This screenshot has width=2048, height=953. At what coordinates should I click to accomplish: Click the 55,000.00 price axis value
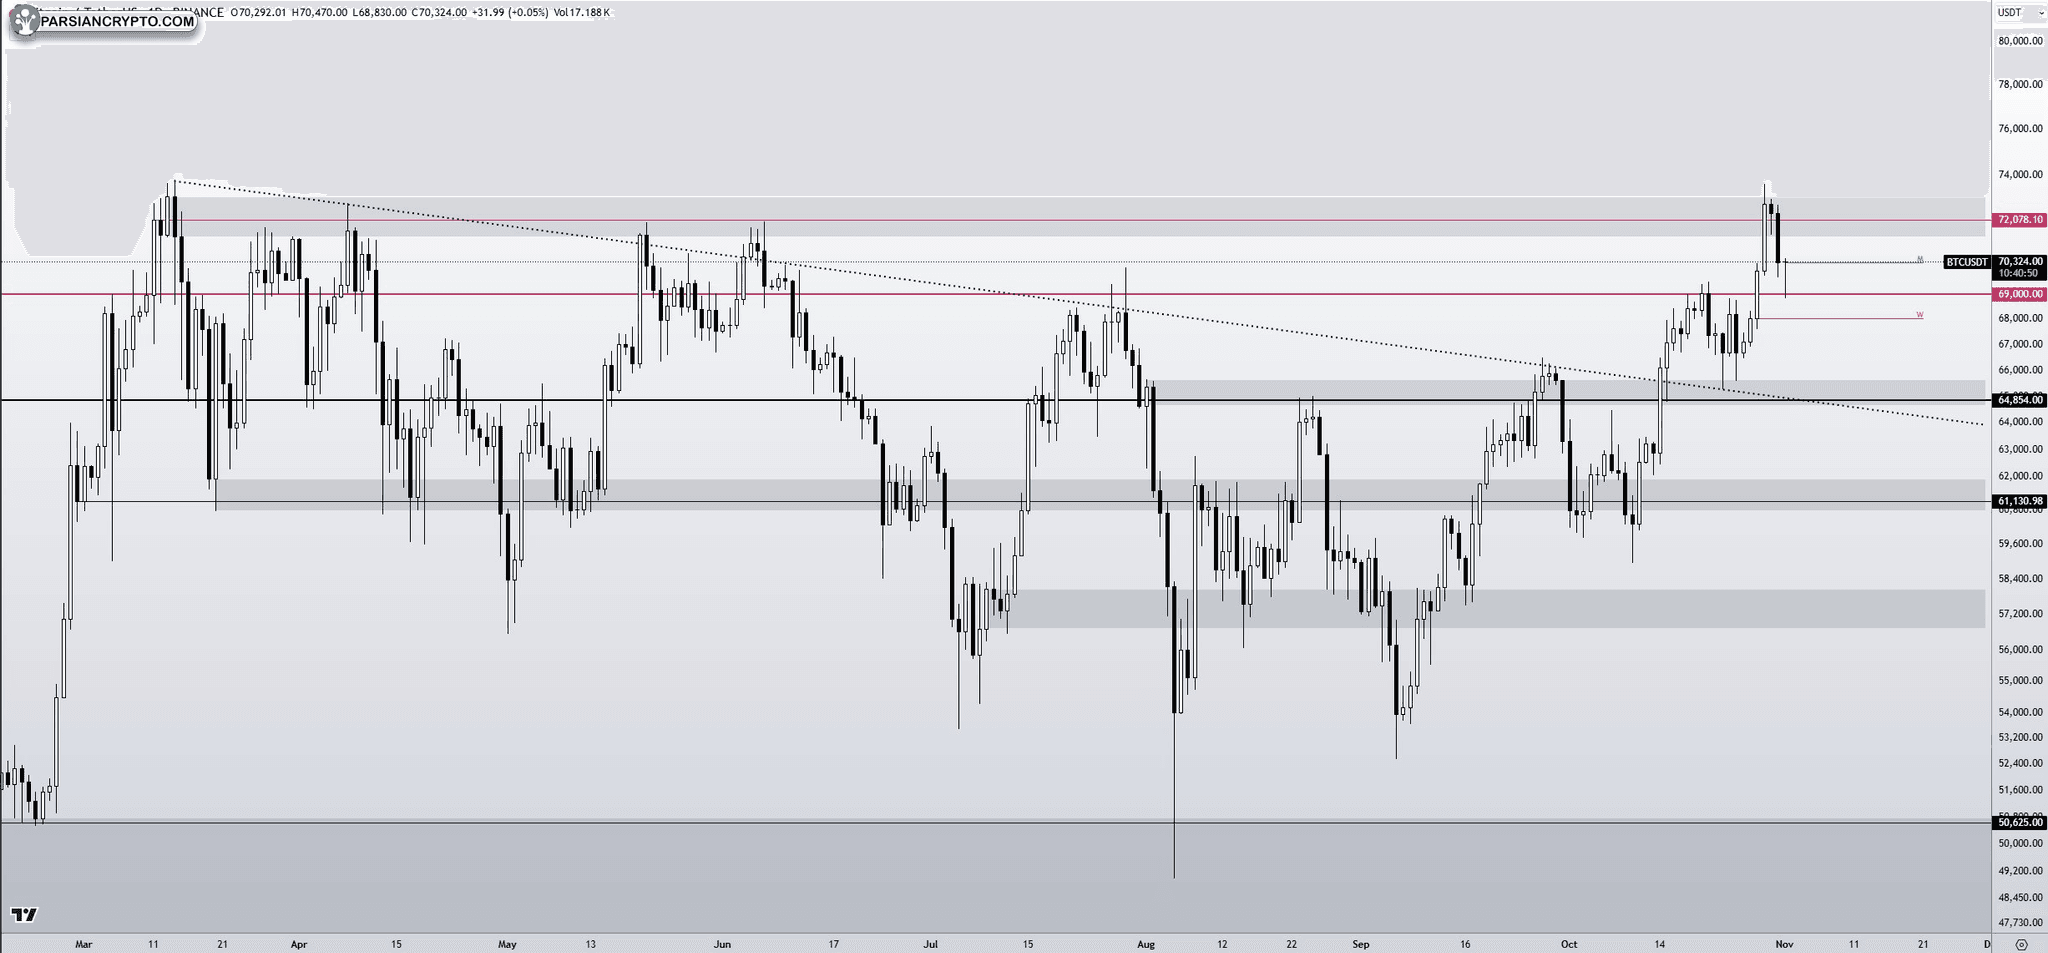point(2020,681)
